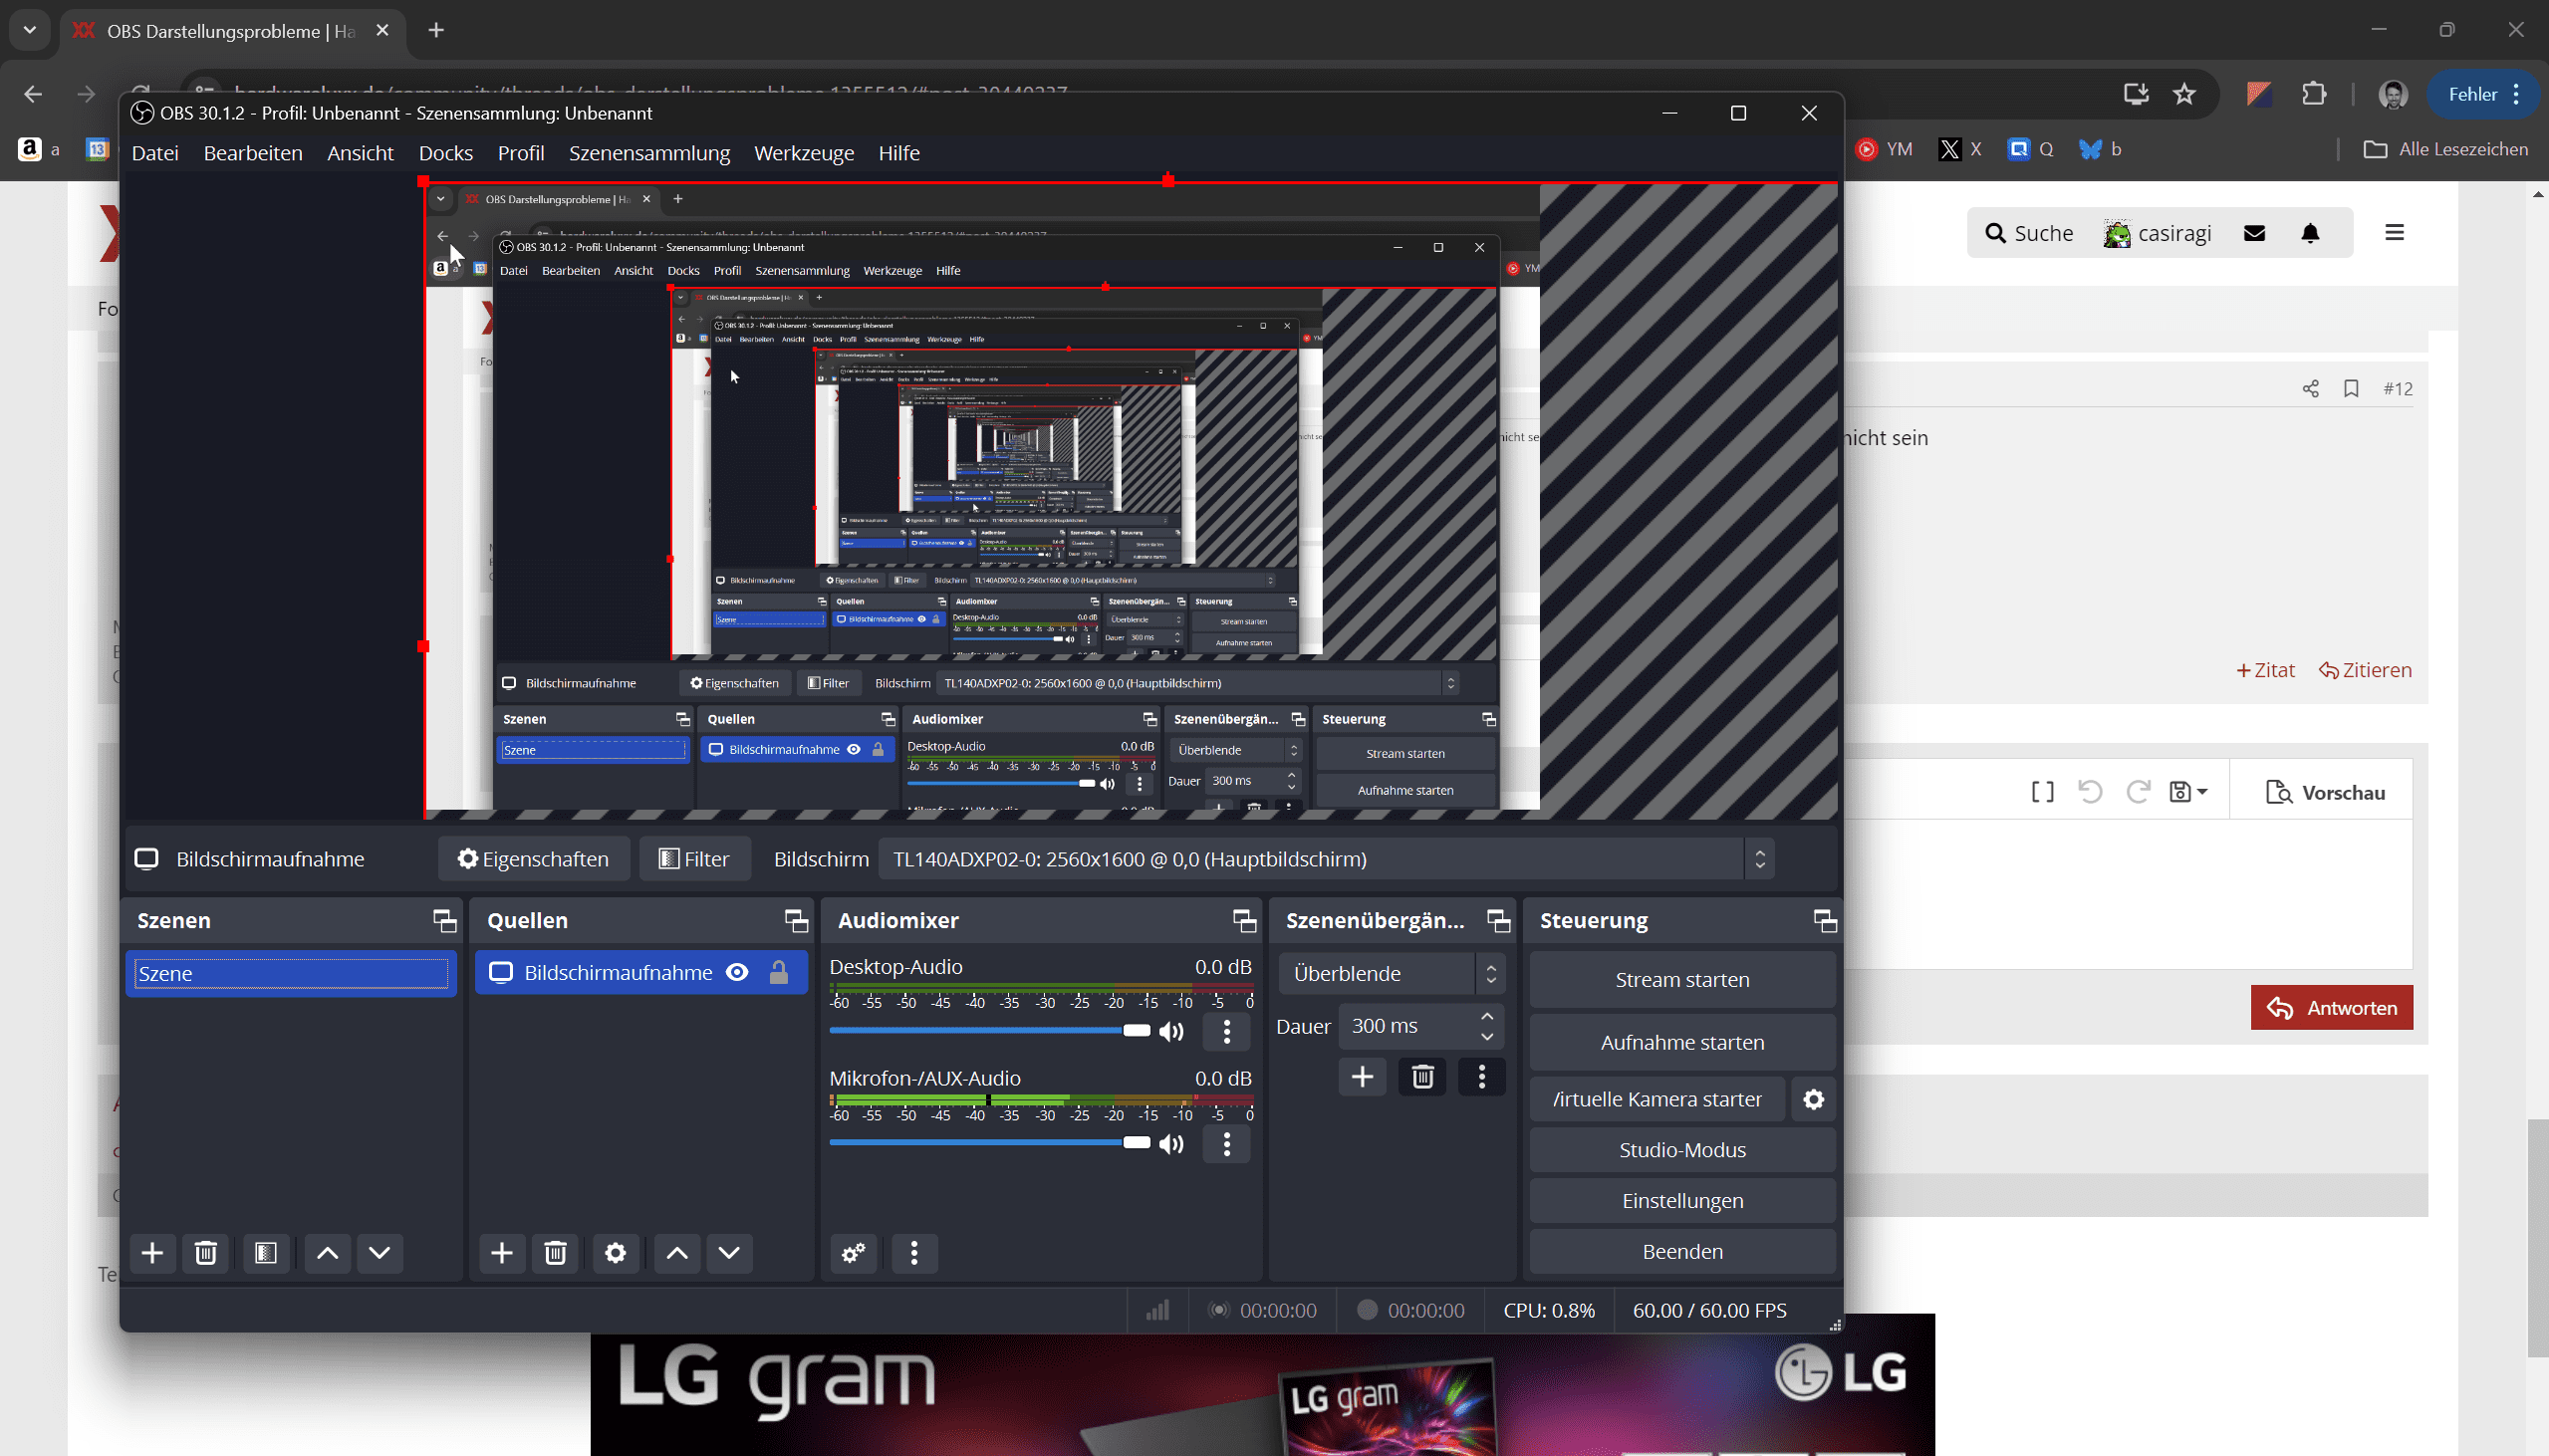The height and width of the screenshot is (1456, 2549).
Task: Open scene filters icon in Szenen dock
Action: point(265,1253)
